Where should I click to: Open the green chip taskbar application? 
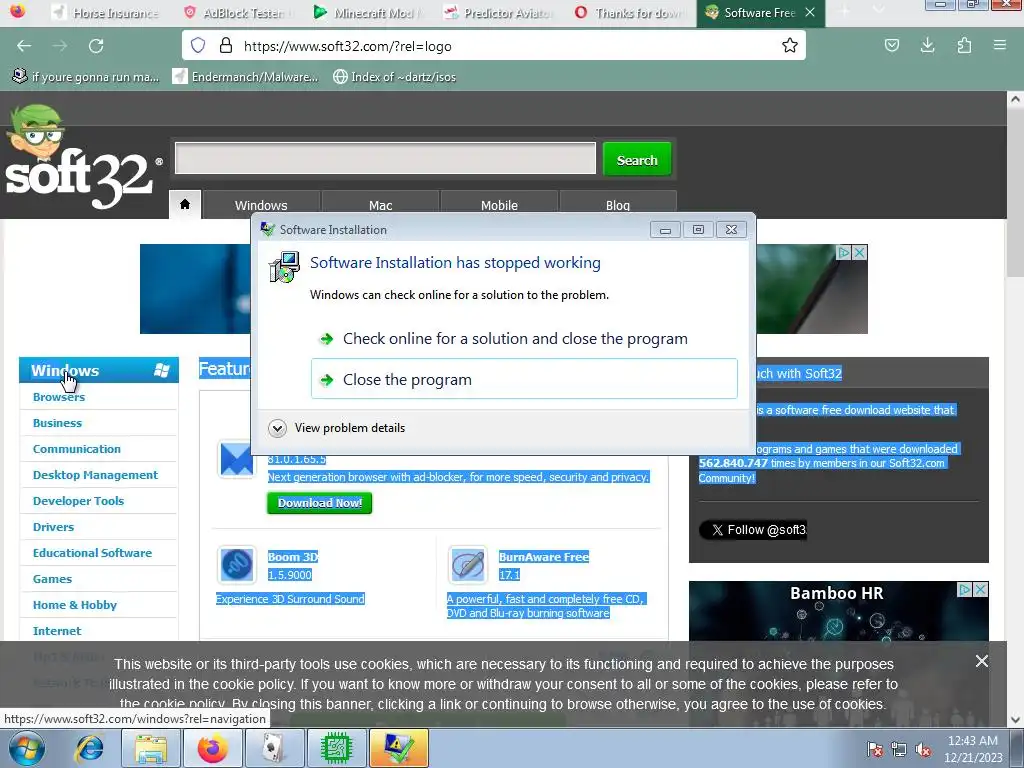336,748
